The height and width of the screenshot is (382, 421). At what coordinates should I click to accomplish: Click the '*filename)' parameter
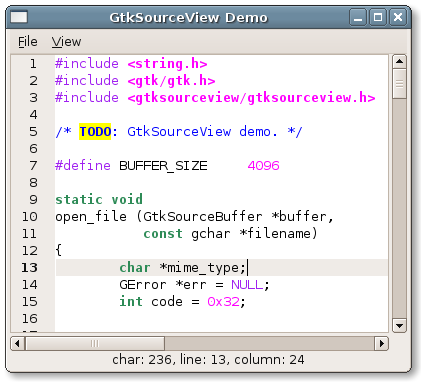pos(278,234)
